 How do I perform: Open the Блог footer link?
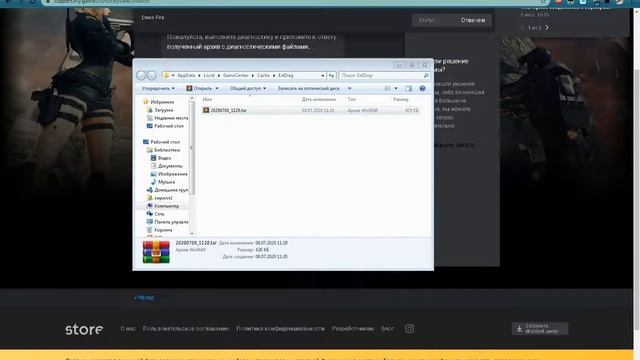(x=387, y=329)
